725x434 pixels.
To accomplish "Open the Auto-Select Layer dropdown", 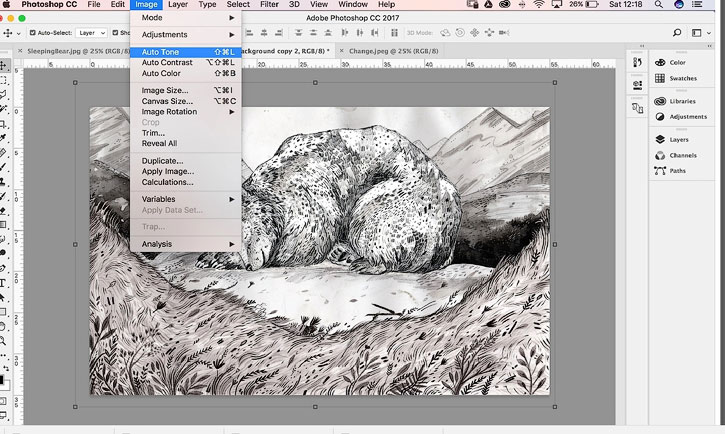I will pos(91,33).
